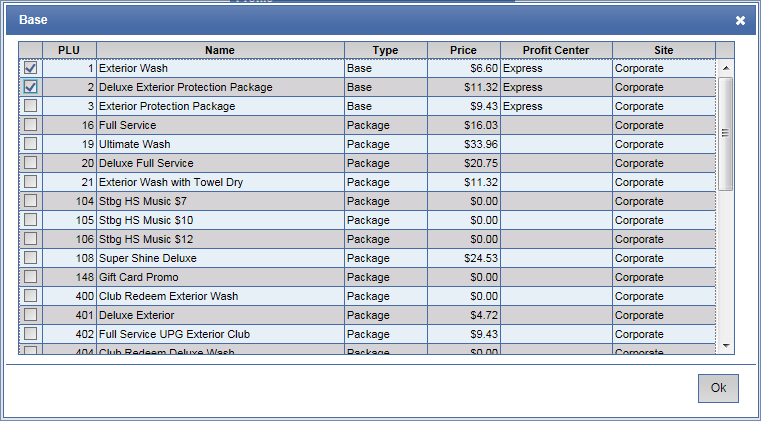Screen dimensions: 761x421
Task: Close the Base dialog with X
Action: coord(740,20)
